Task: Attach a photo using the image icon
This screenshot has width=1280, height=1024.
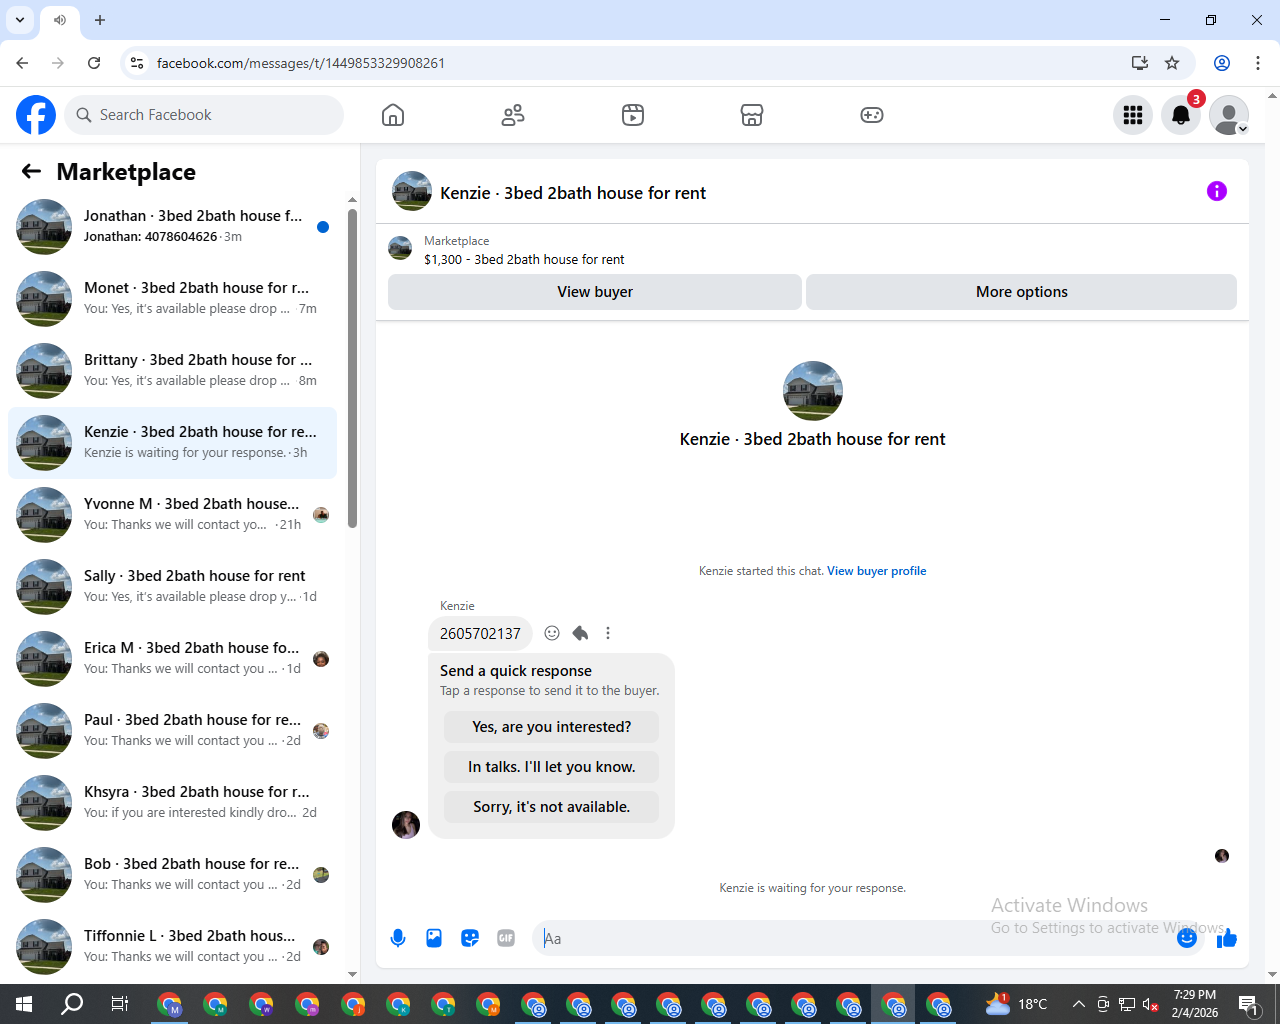Action: click(434, 938)
